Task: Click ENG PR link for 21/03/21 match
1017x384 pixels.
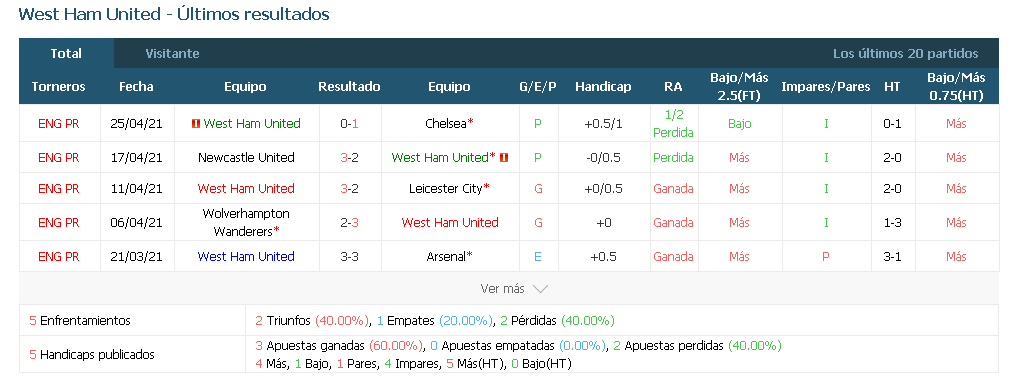Action: tap(58, 256)
